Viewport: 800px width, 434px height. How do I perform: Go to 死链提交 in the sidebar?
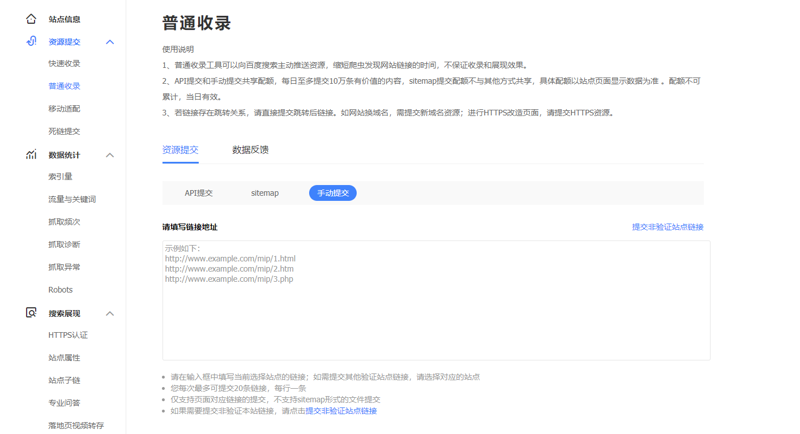(64, 131)
